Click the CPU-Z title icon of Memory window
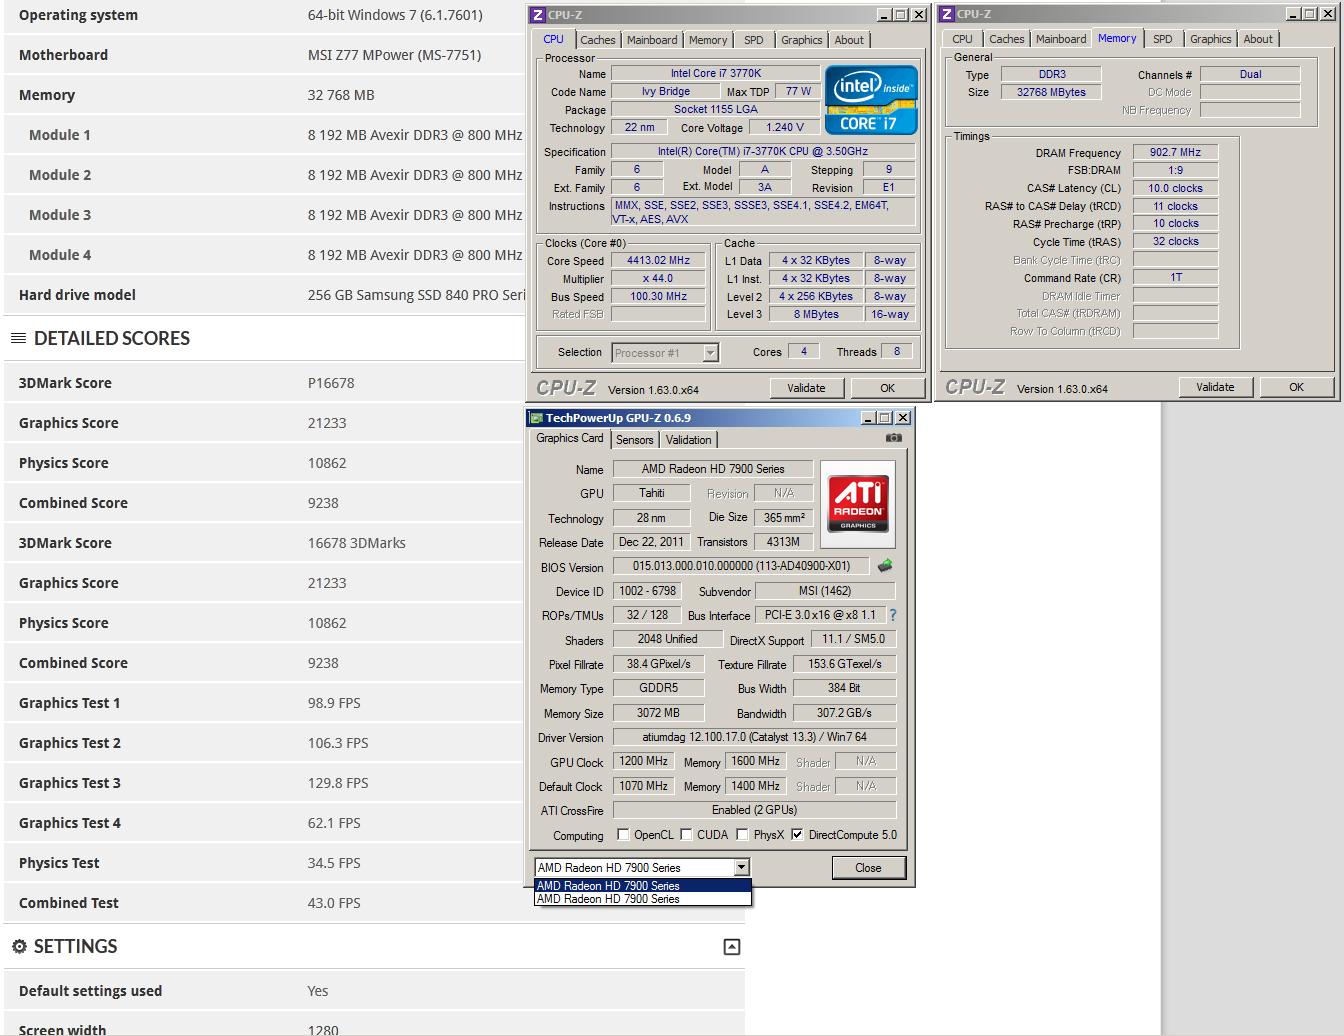 click(947, 14)
